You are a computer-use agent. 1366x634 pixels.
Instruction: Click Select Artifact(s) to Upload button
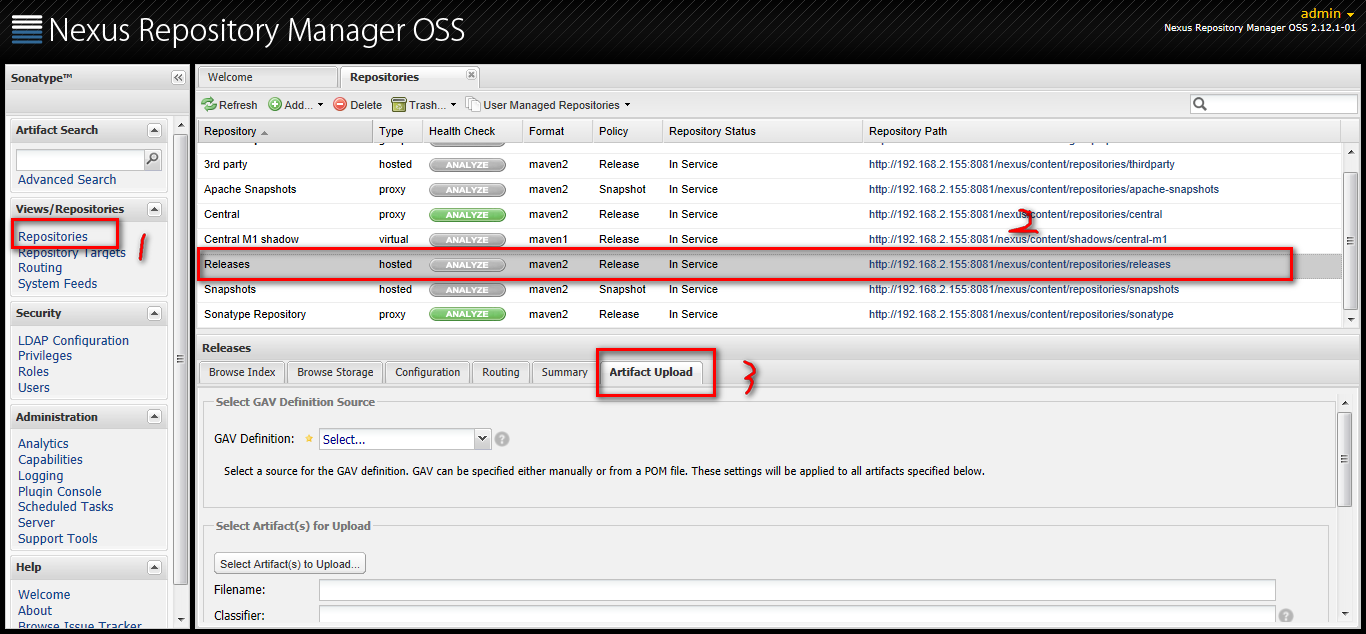coord(290,564)
